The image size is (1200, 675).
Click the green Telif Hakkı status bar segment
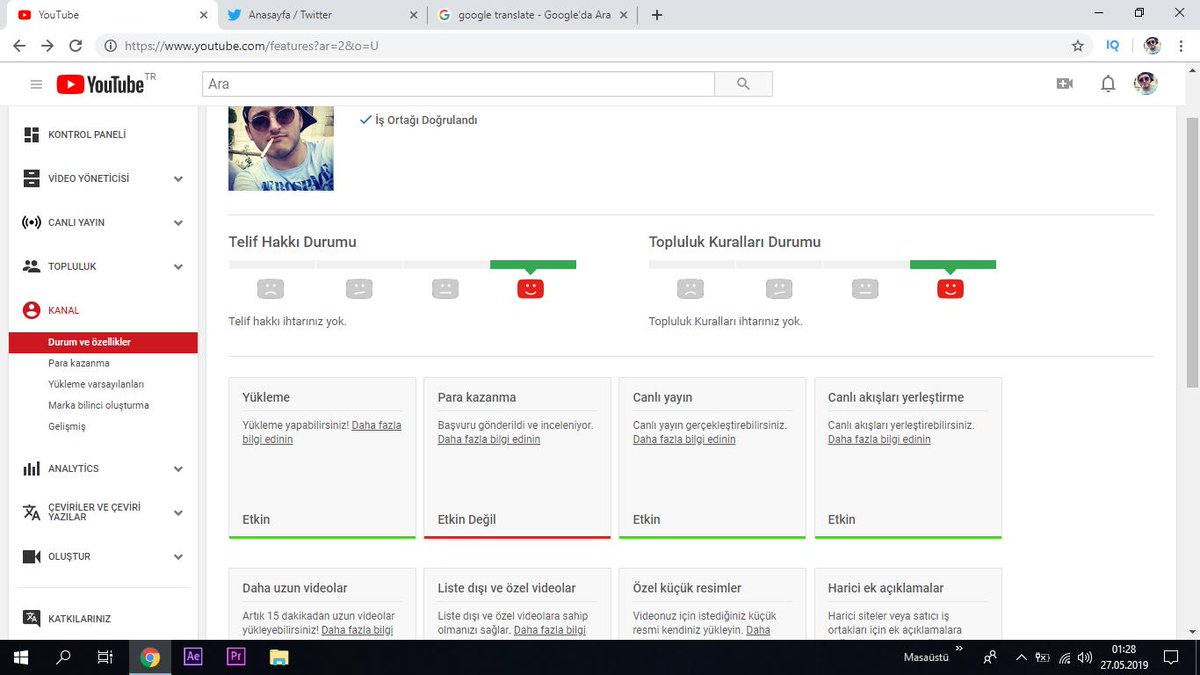coord(533,264)
